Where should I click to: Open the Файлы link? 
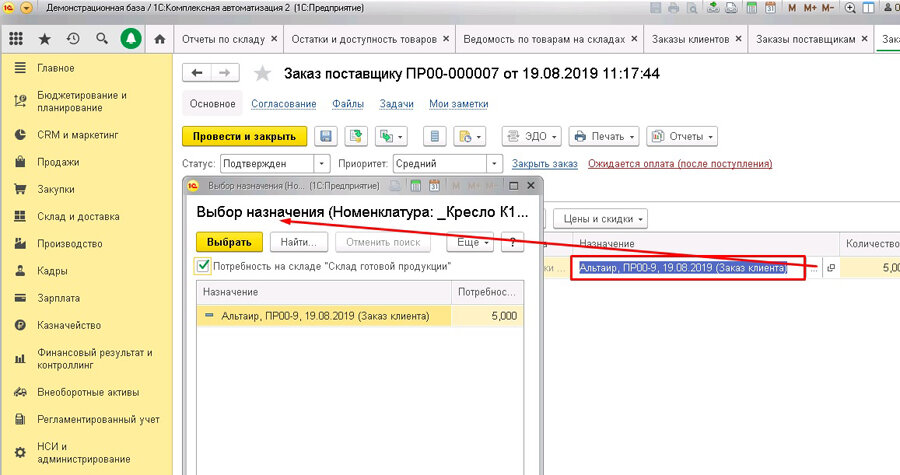(x=348, y=104)
